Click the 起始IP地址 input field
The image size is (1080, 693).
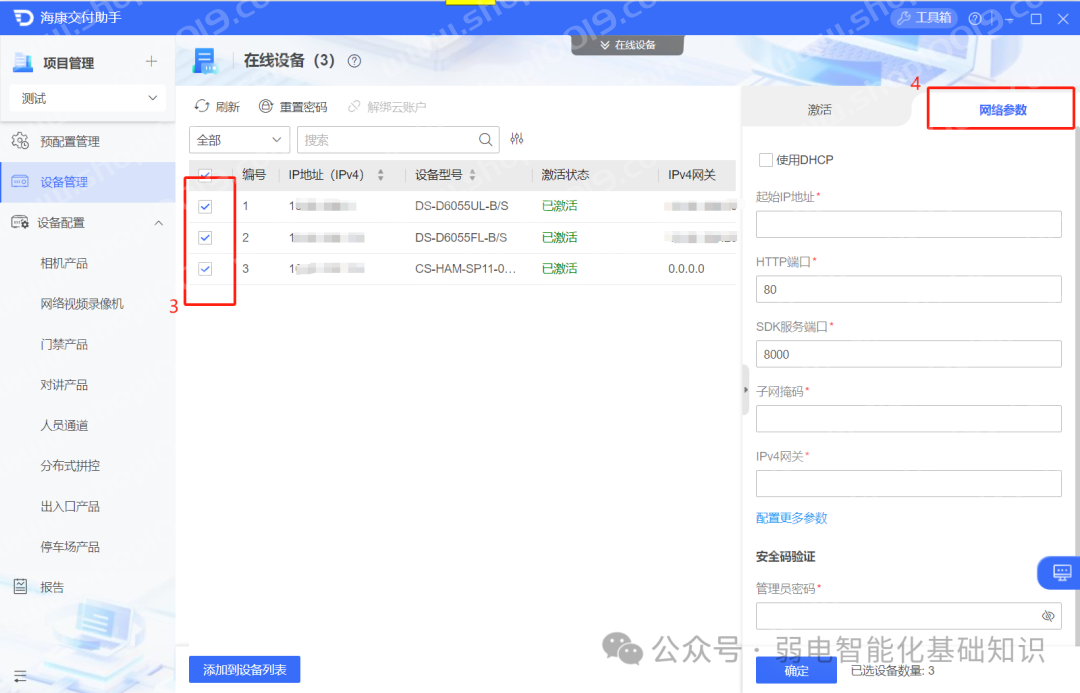pyautogui.click(x=908, y=225)
